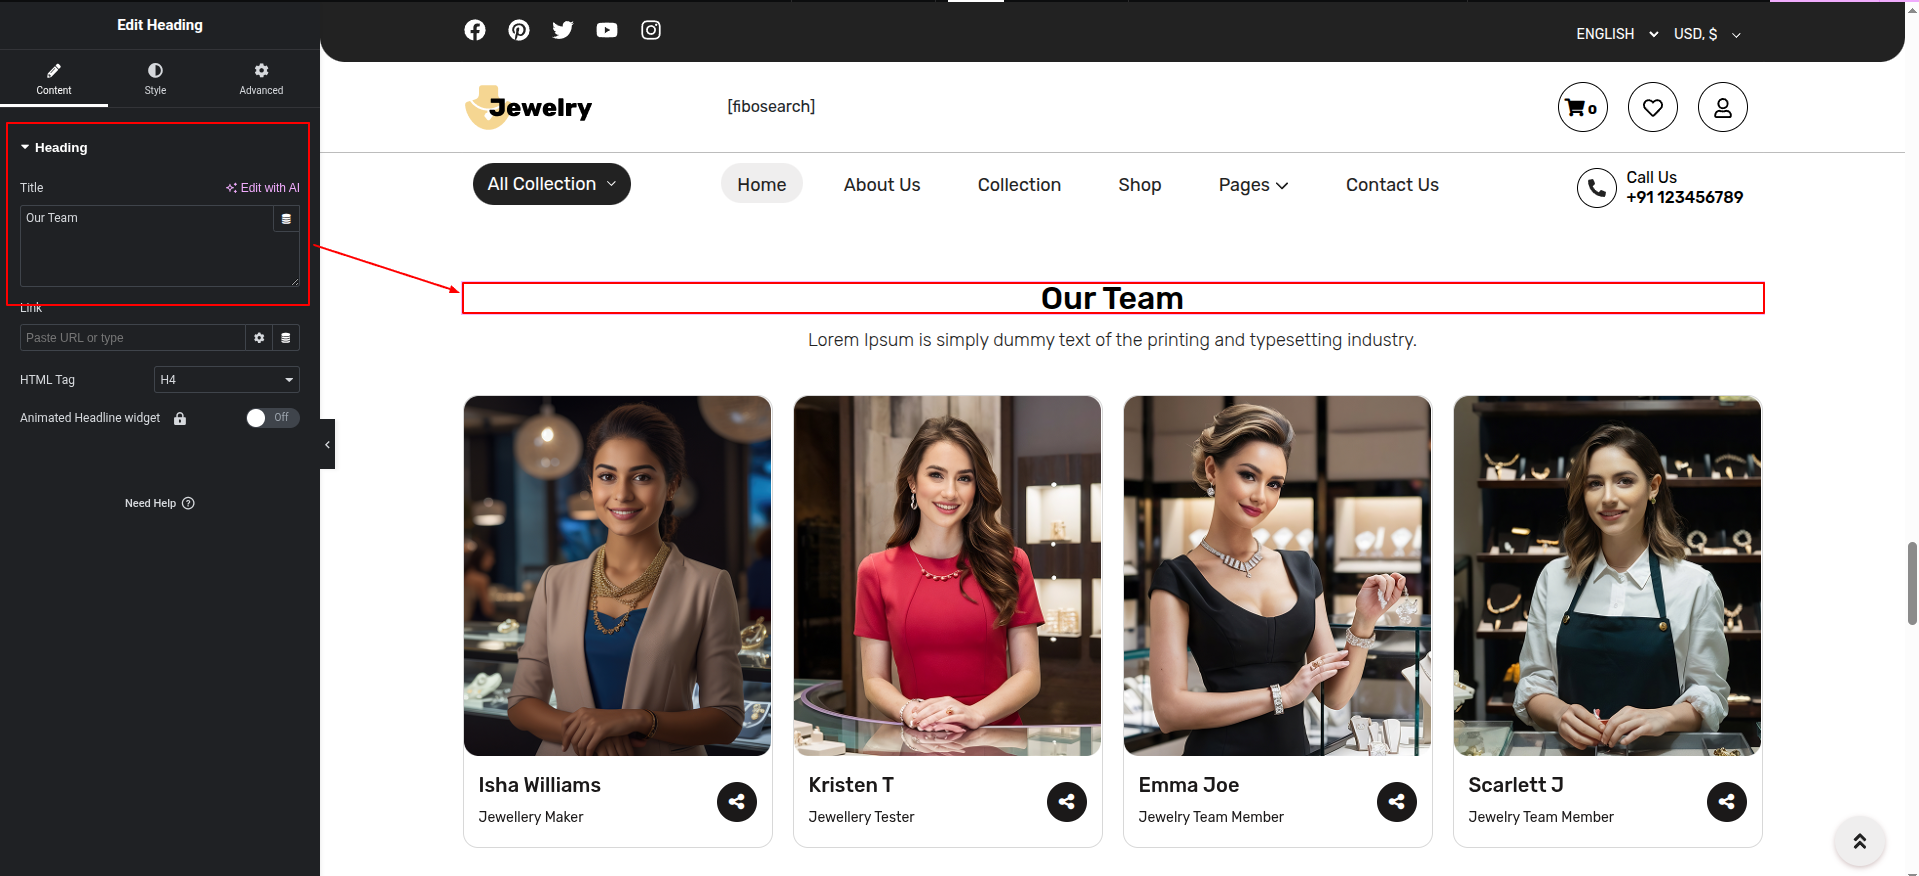The height and width of the screenshot is (876, 1919).
Task: Expand the All Collection dropdown
Action: (551, 184)
